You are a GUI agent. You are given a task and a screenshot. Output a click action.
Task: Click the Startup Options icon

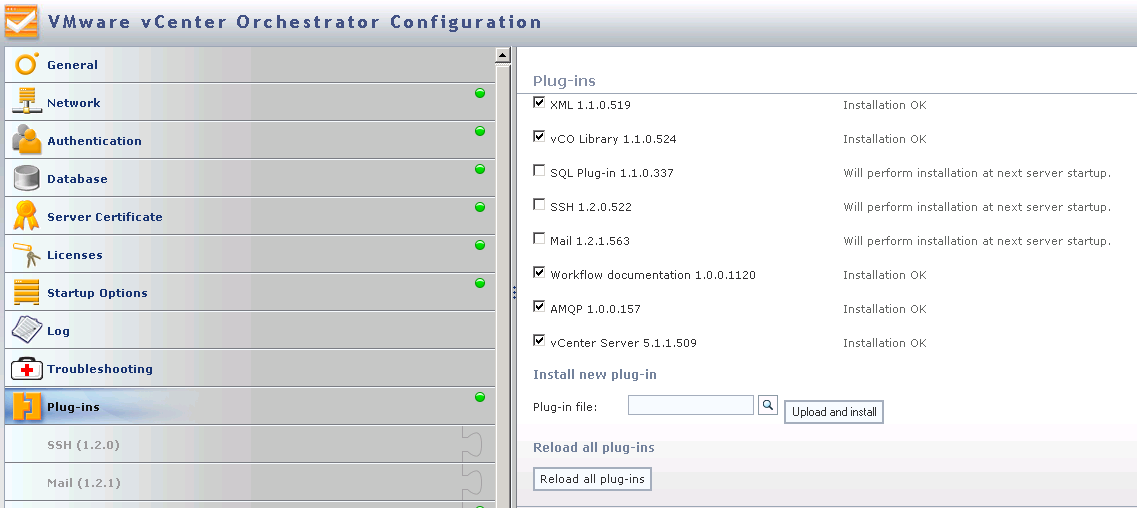(x=26, y=292)
